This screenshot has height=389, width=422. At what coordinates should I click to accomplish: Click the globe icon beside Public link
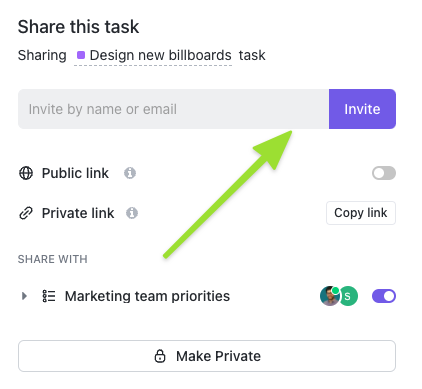tap(26, 173)
